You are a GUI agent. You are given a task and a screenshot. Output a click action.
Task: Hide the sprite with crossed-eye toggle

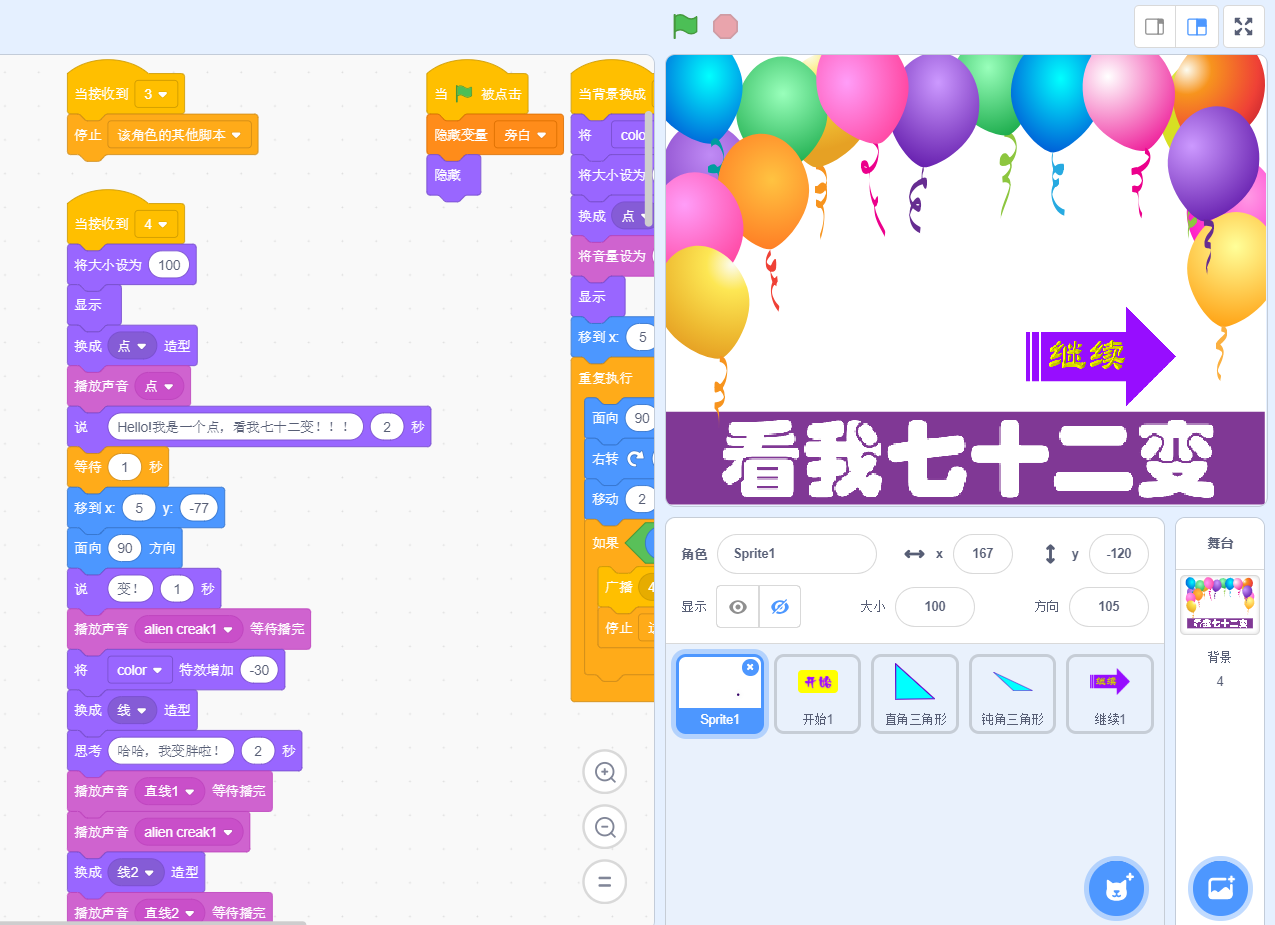tap(780, 607)
